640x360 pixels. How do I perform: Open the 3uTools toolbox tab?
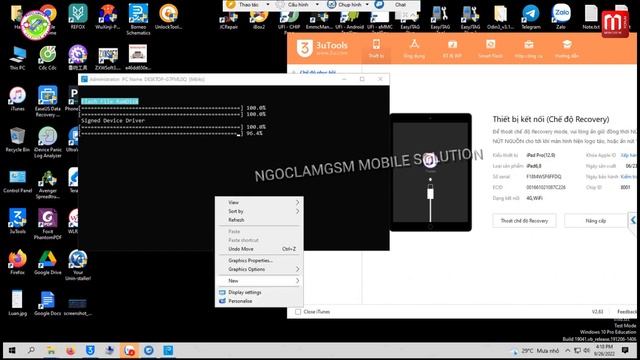click(x=529, y=49)
